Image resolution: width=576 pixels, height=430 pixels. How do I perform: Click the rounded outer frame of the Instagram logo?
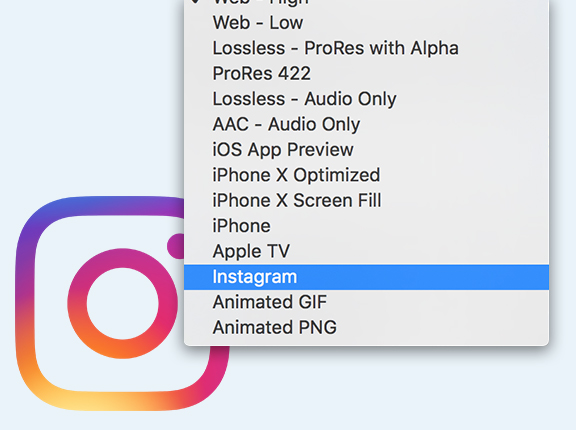pyautogui.click(x=26, y=303)
